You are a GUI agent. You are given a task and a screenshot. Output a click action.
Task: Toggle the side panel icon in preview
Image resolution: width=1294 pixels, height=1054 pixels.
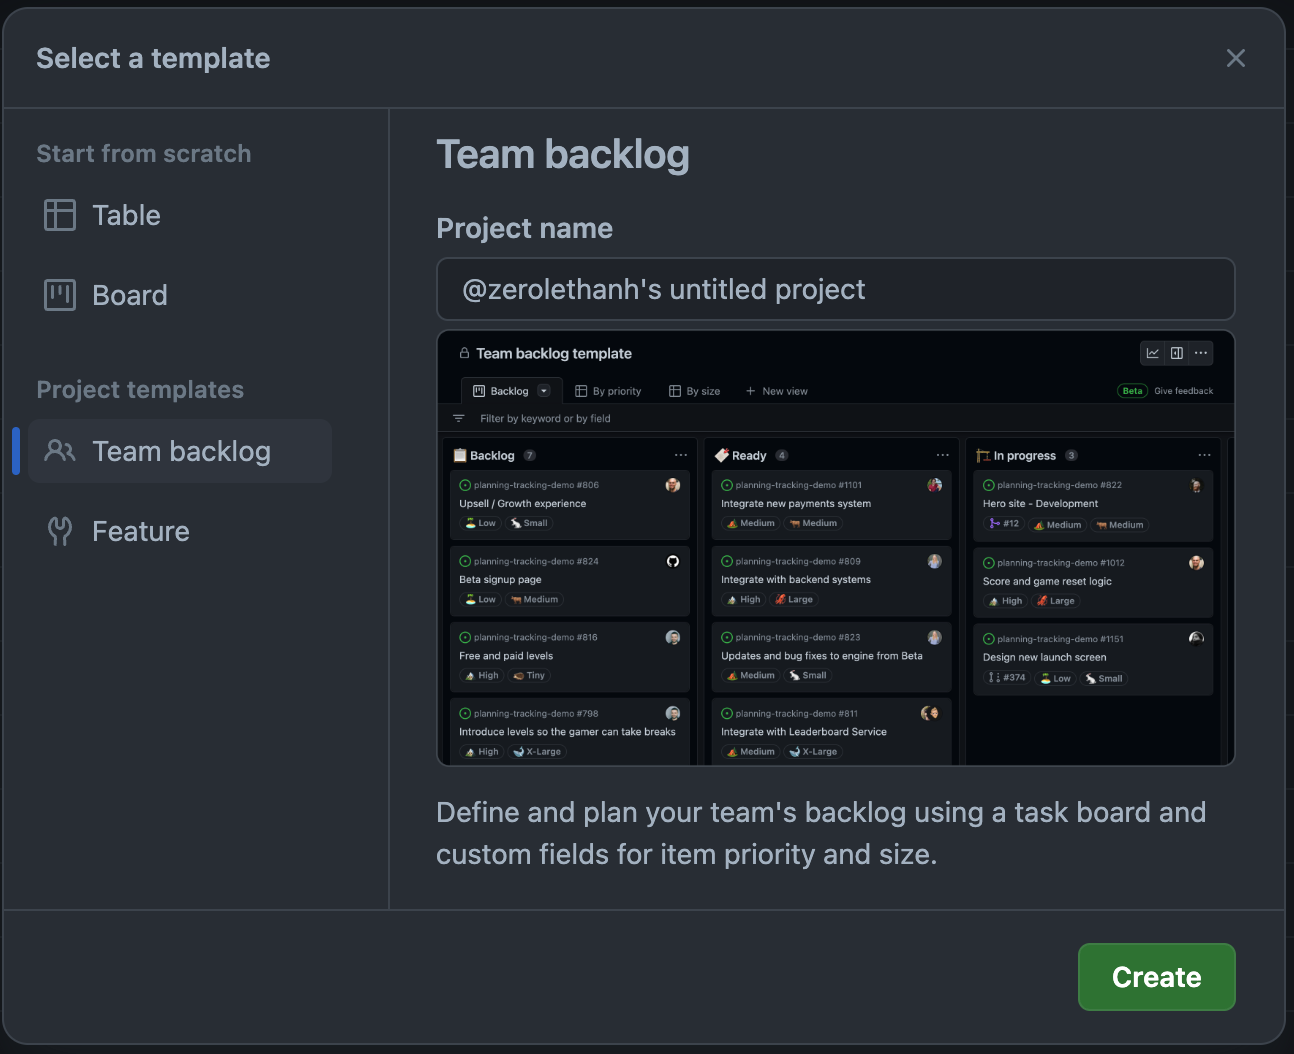coord(1177,353)
